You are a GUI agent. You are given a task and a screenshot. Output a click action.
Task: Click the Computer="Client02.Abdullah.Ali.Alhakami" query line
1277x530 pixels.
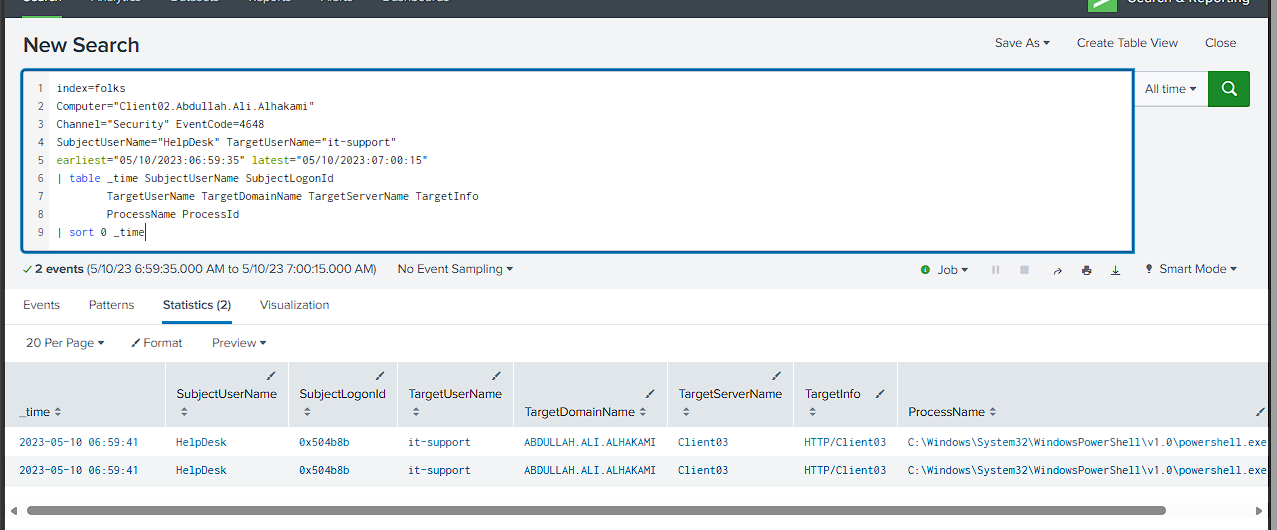[x=185, y=106]
